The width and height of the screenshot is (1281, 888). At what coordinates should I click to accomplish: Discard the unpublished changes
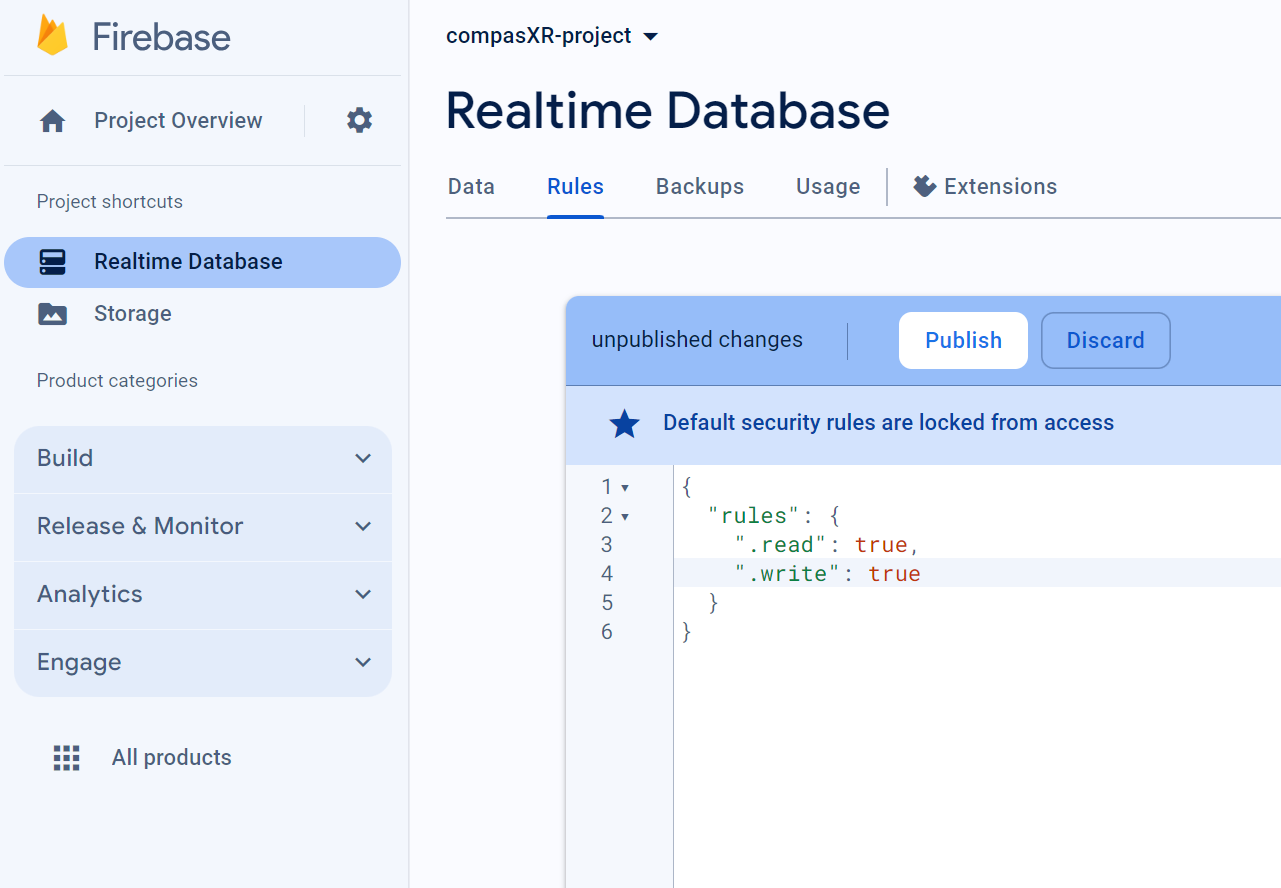tap(1105, 340)
